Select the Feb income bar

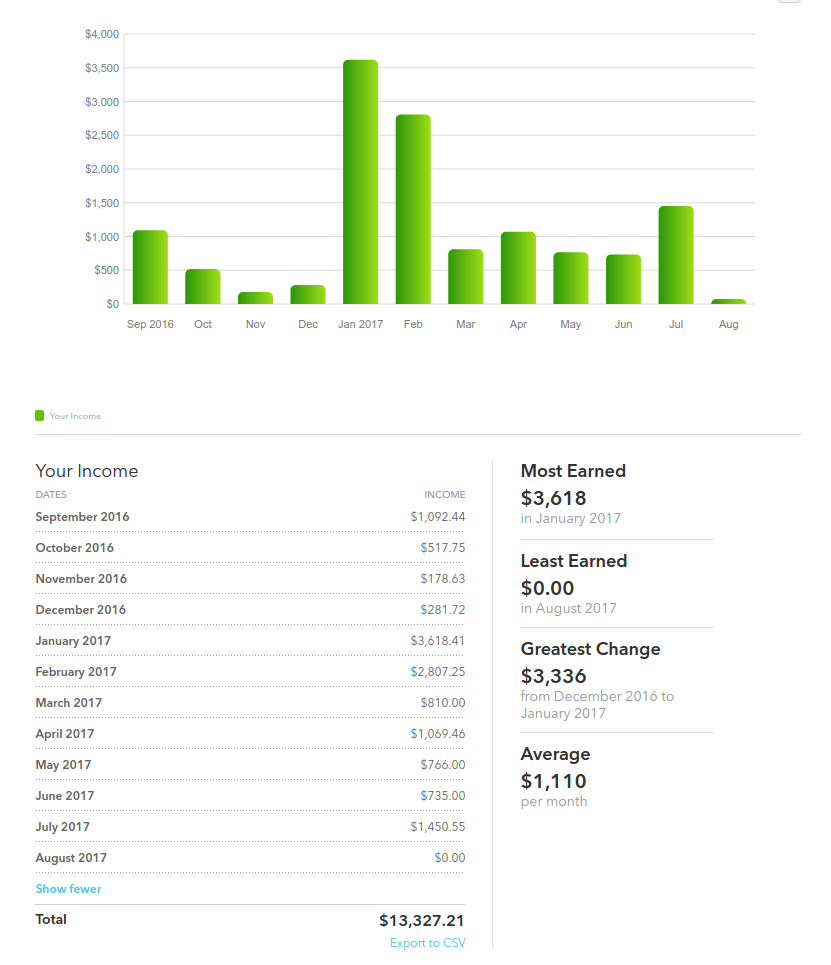413,209
